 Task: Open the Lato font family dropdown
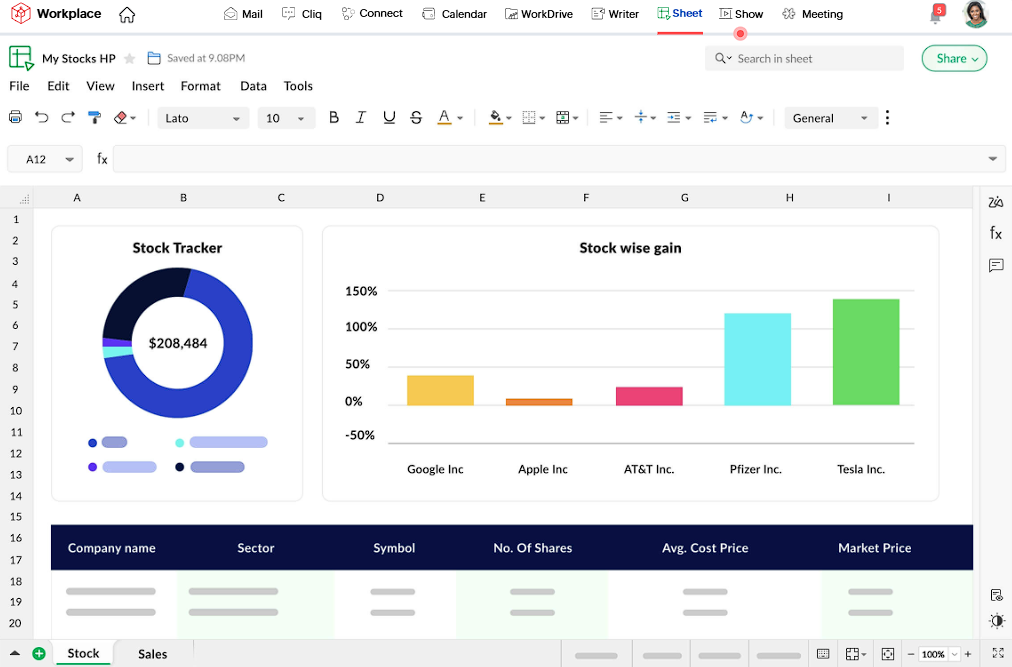coord(202,118)
